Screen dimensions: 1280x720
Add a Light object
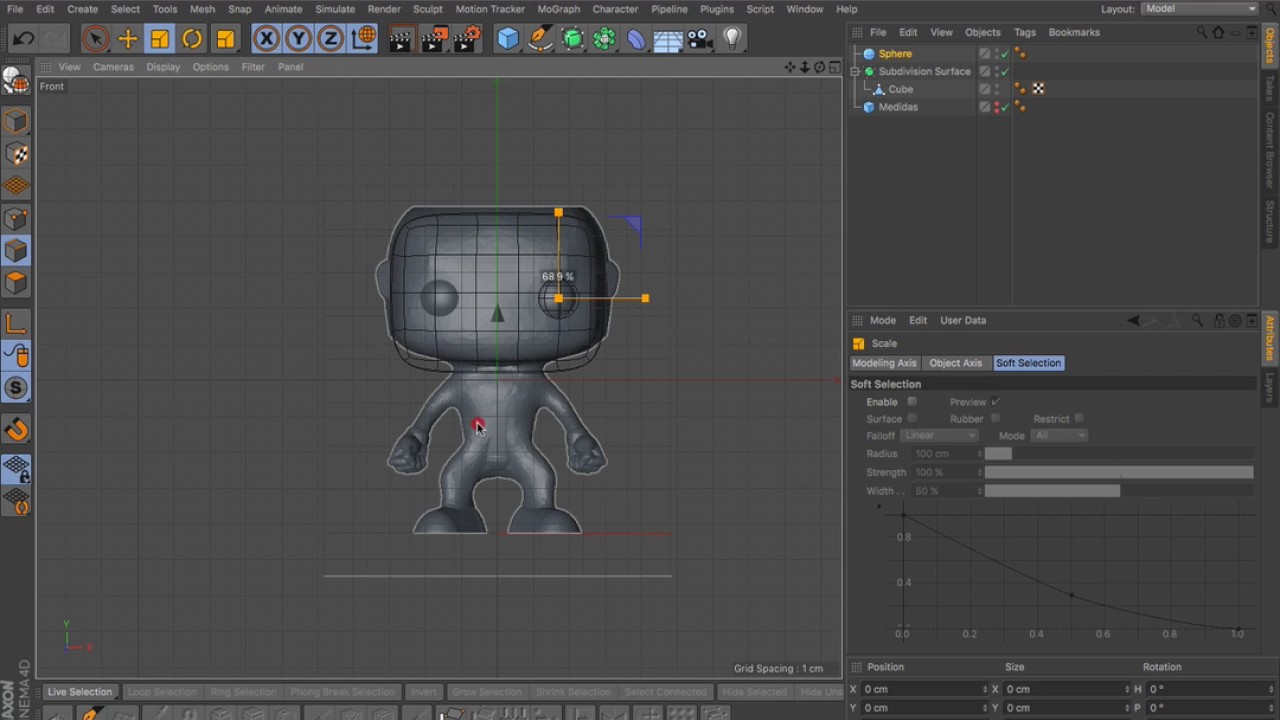(x=732, y=39)
